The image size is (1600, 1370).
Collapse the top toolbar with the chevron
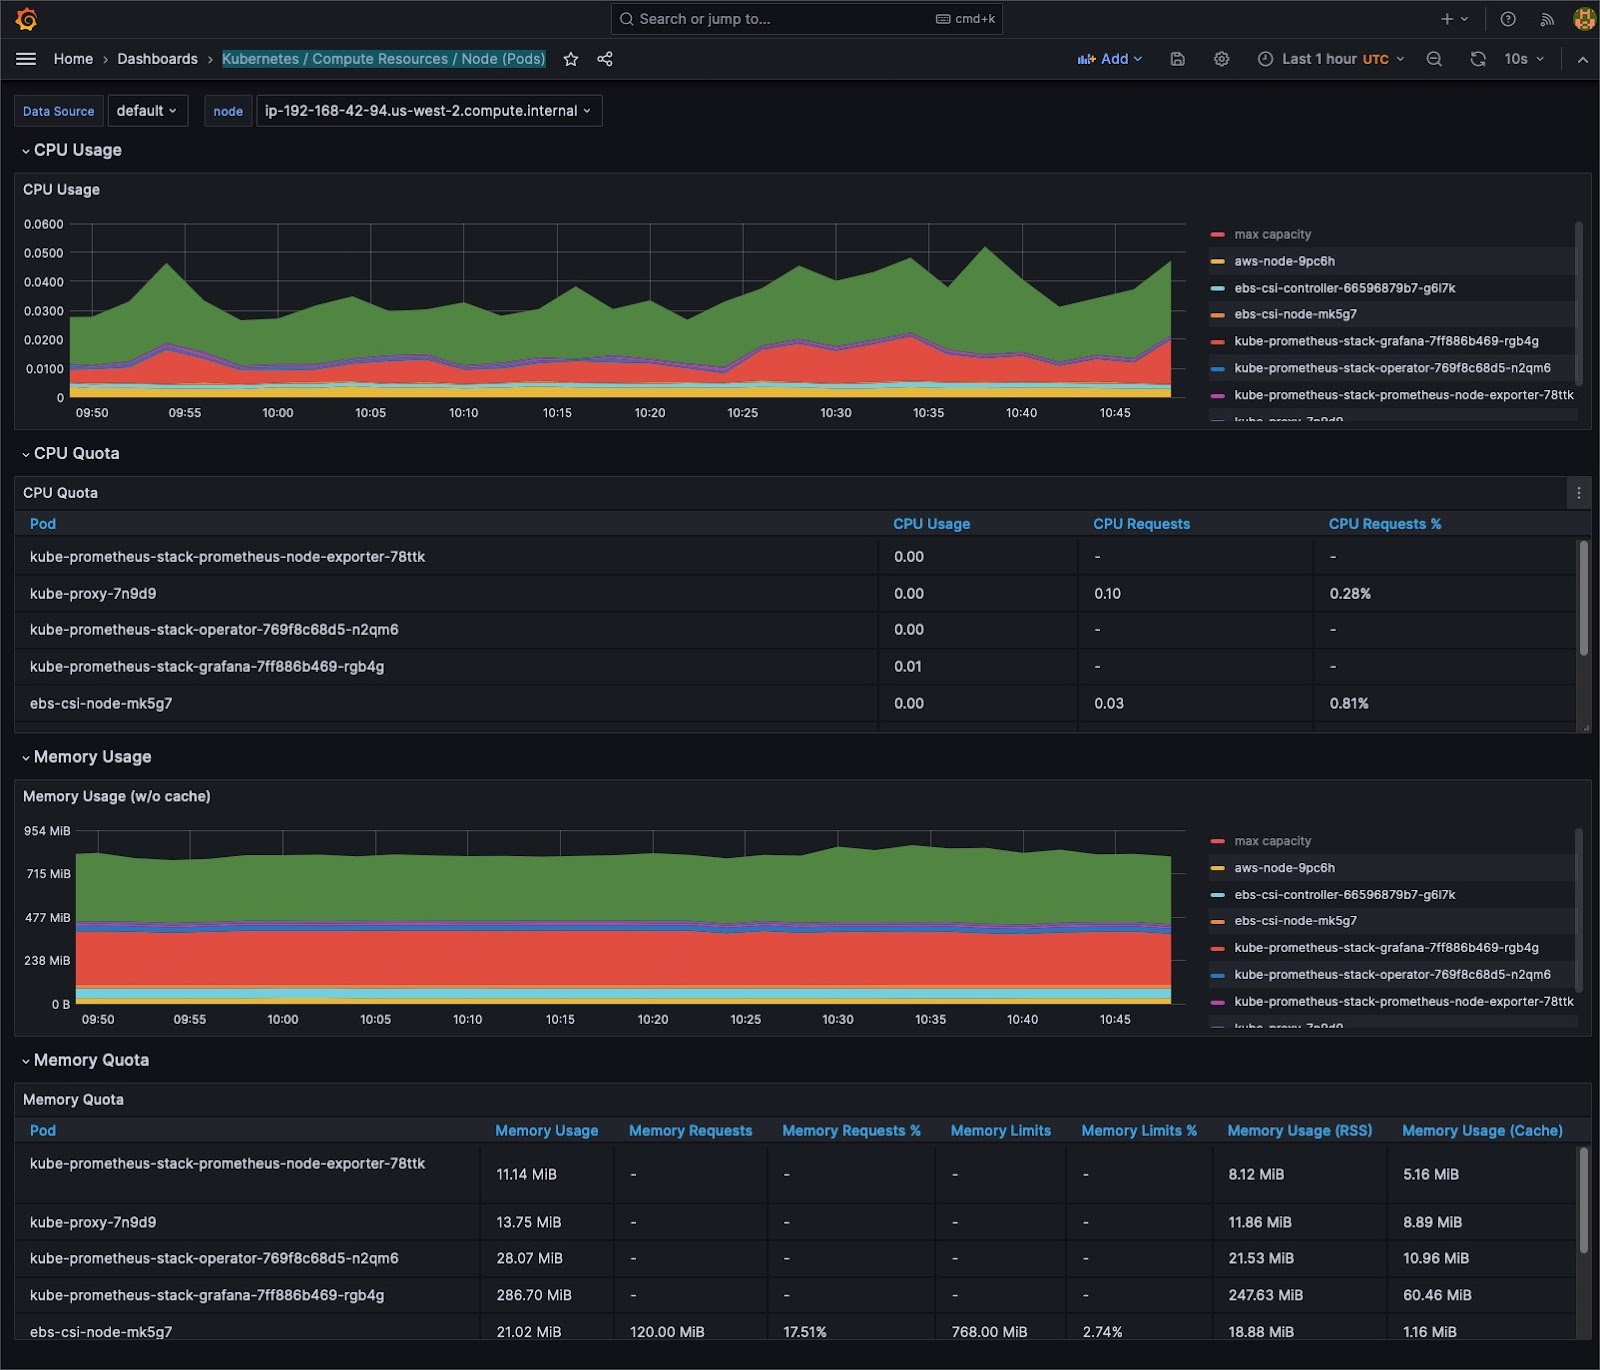click(x=1582, y=59)
